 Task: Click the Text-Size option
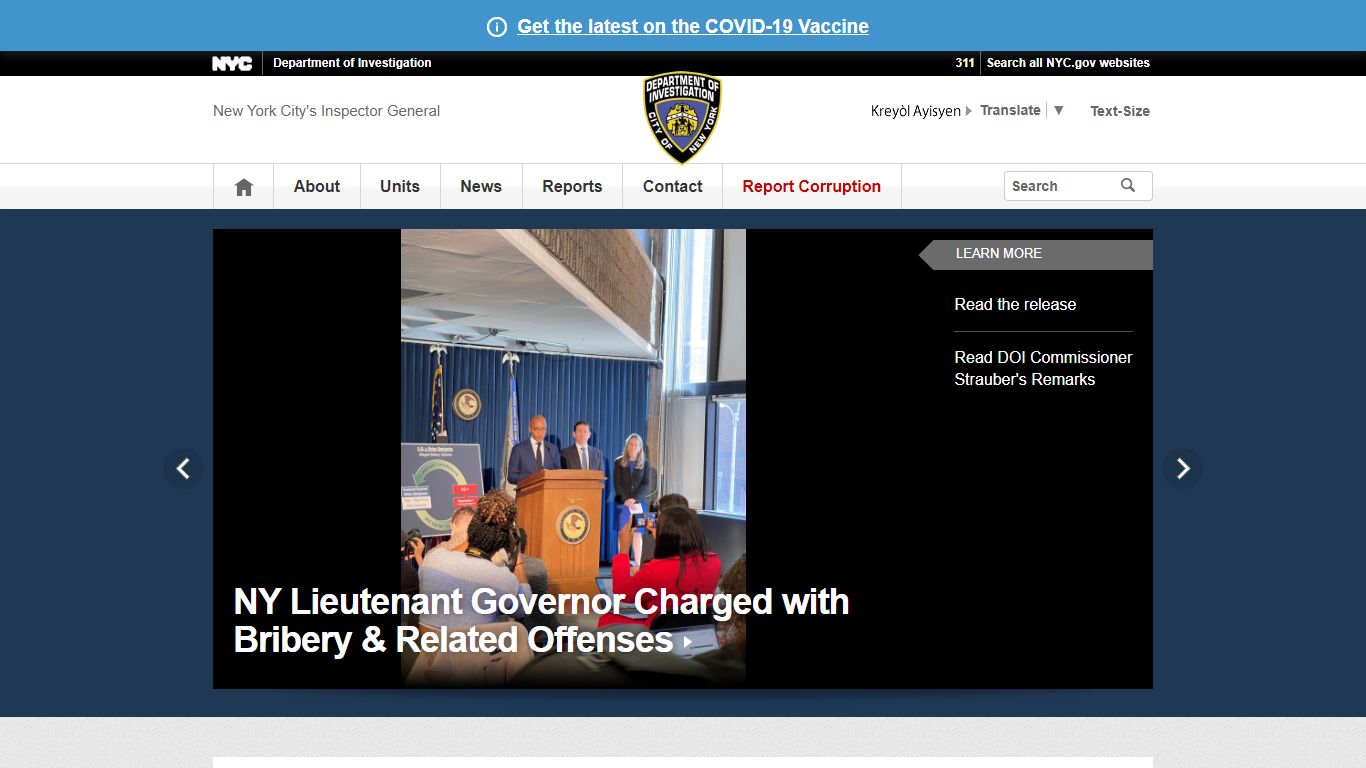[x=1120, y=111]
